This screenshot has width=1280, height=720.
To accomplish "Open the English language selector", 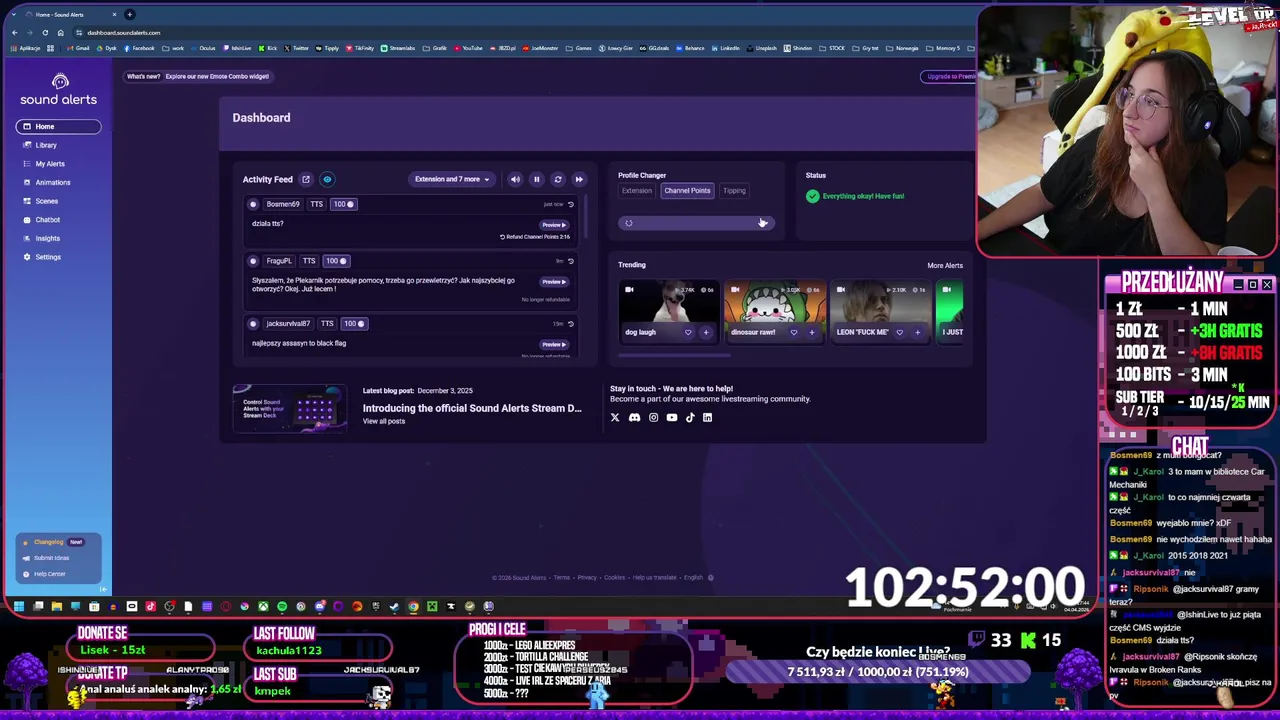I will click(x=699, y=577).
